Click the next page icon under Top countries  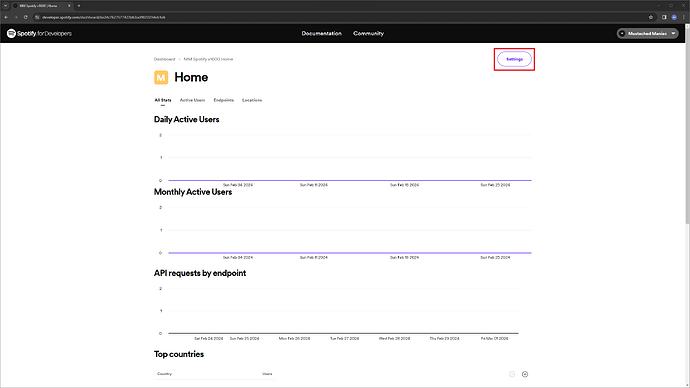click(525, 374)
